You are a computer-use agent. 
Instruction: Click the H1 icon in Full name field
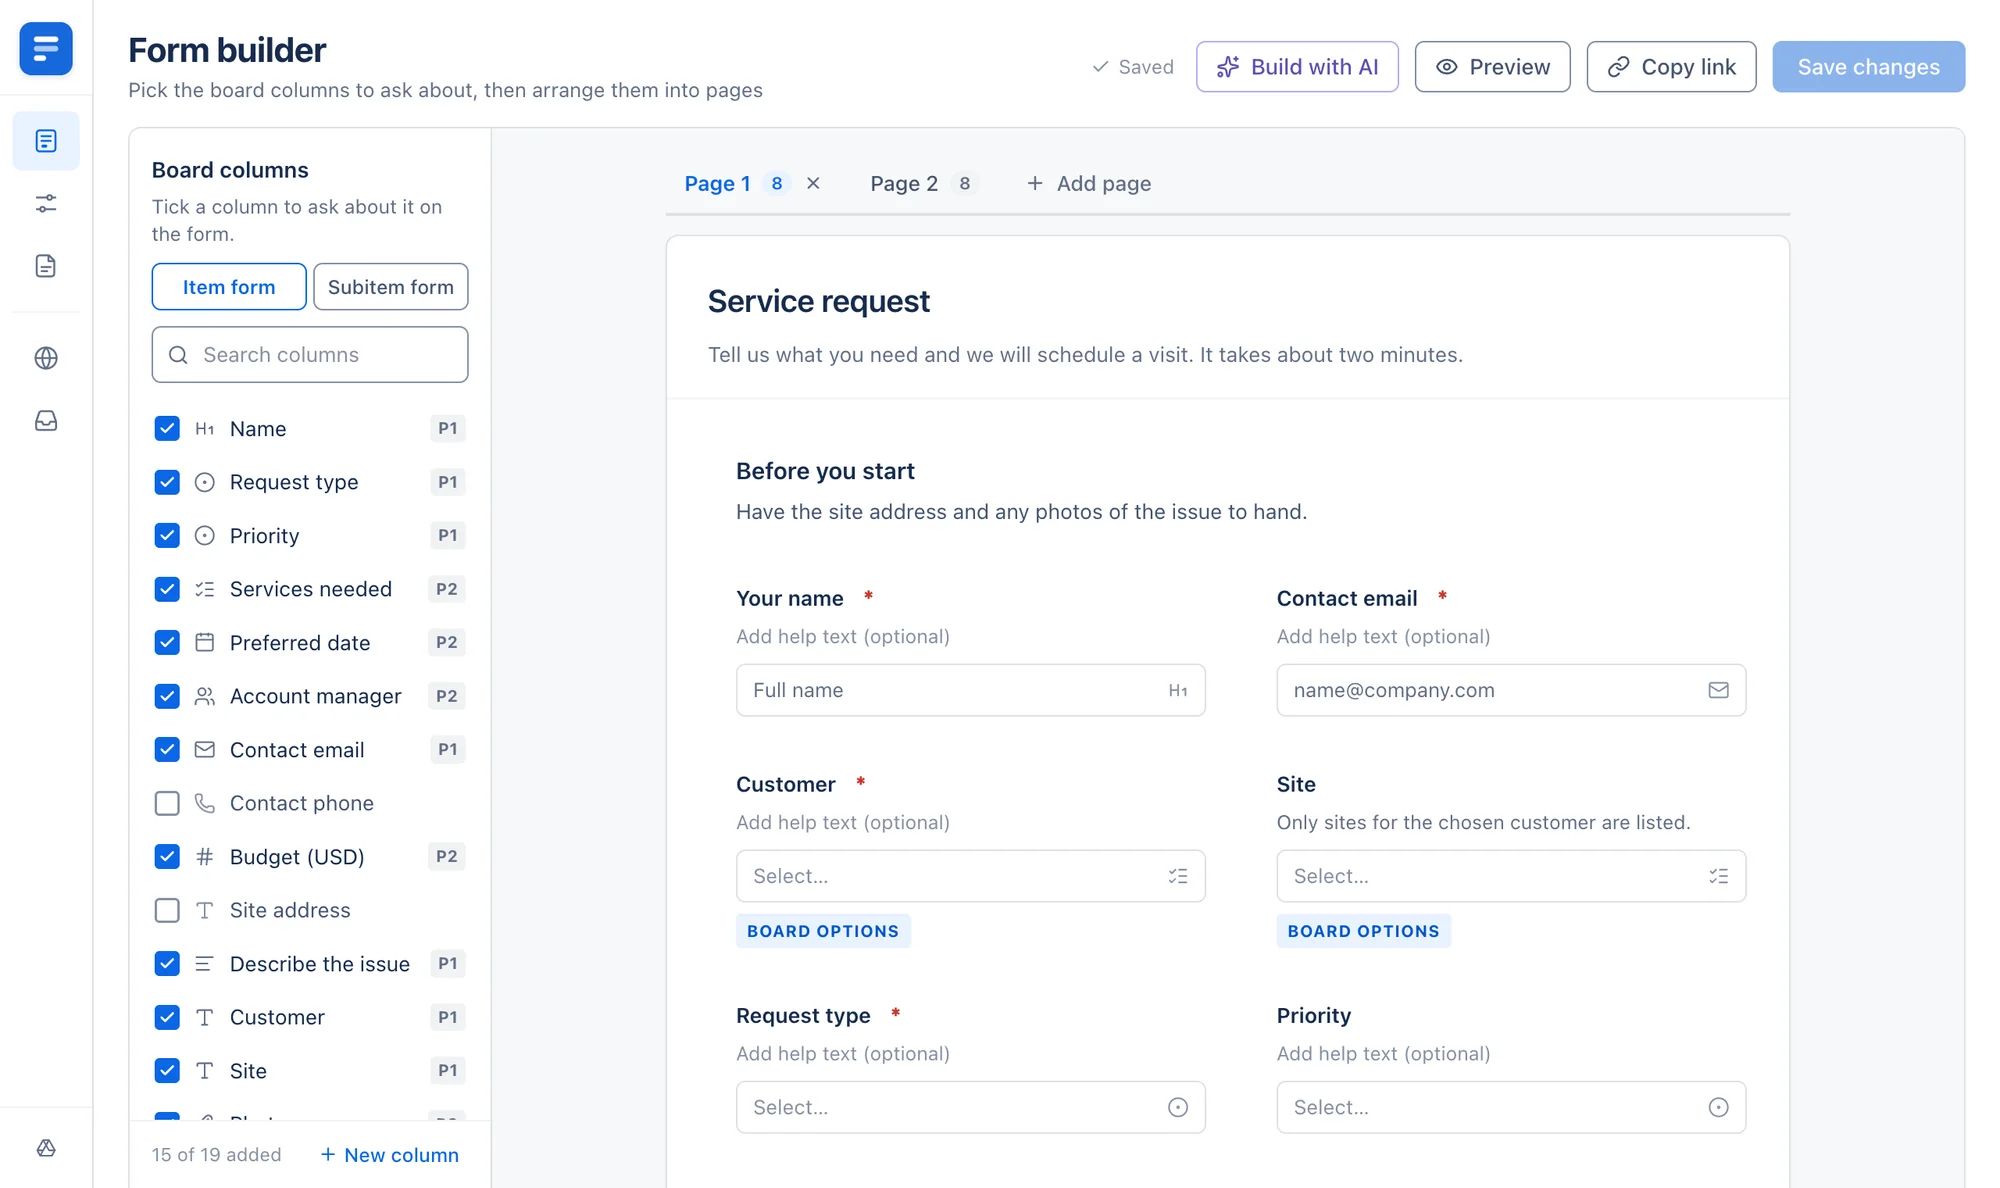(1178, 690)
